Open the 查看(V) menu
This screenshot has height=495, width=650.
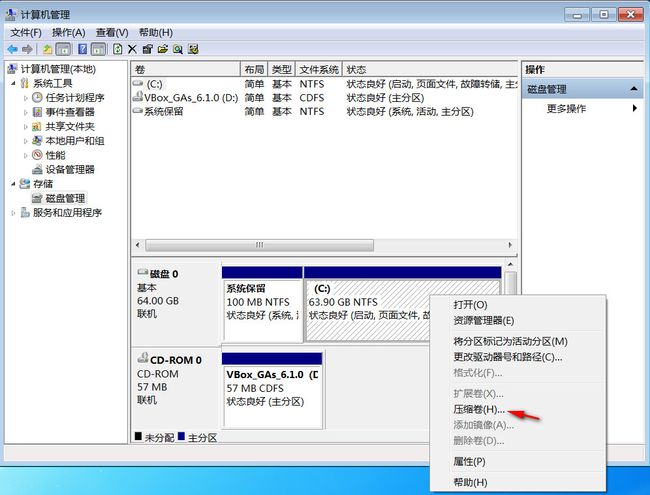click(x=112, y=33)
